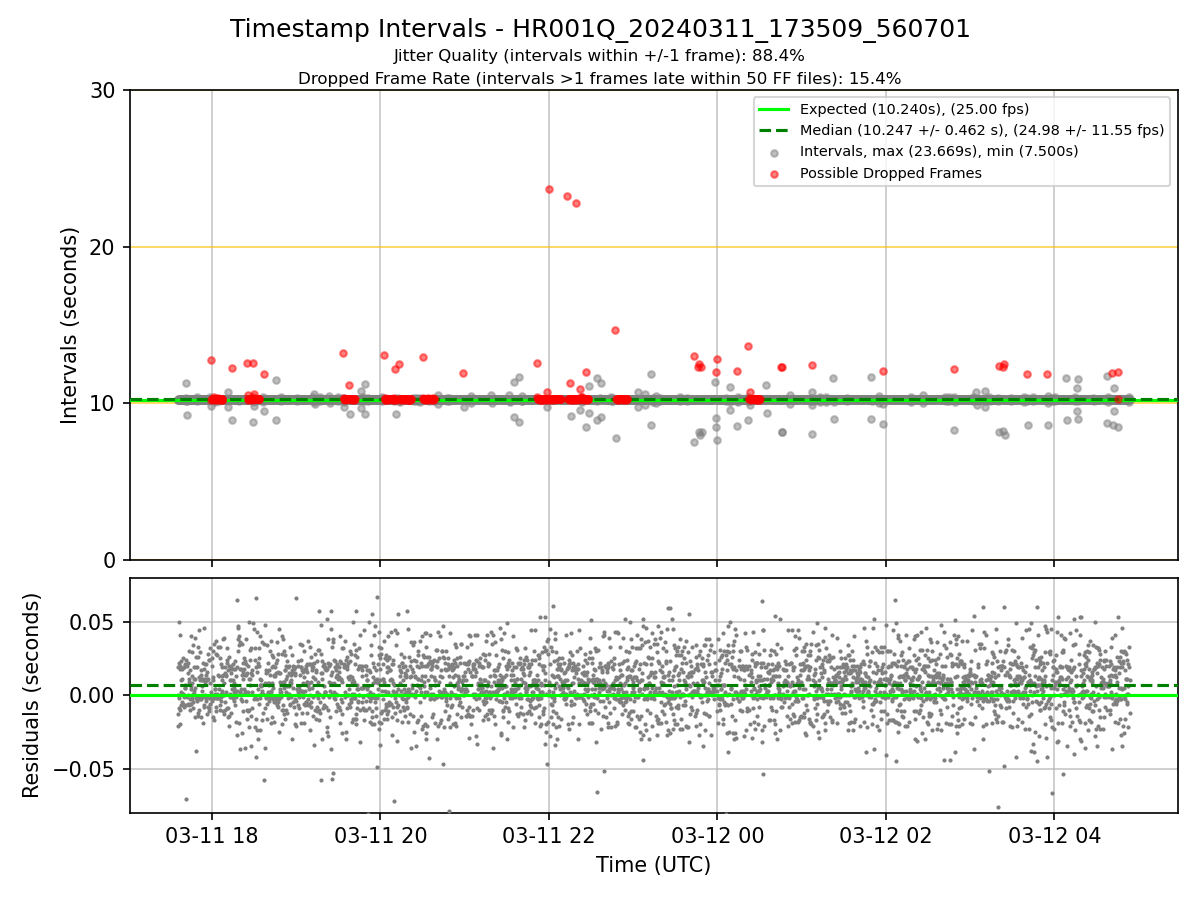The image size is (1200, 900).
Task: Click the x-axis tick label '03-11 22'
Action: (x=548, y=835)
